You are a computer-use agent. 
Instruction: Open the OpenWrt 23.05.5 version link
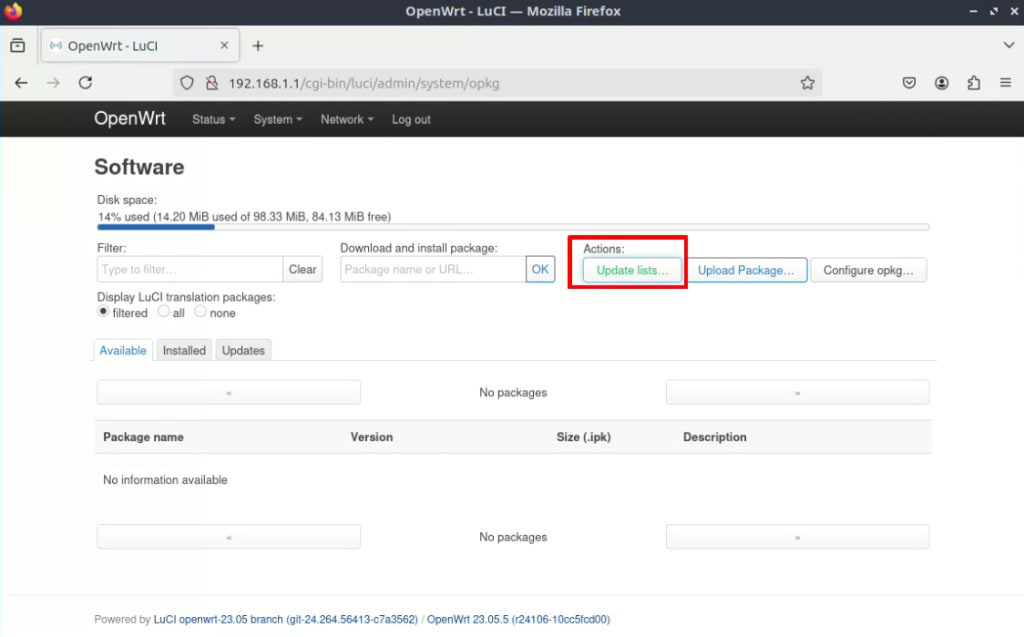pos(519,619)
